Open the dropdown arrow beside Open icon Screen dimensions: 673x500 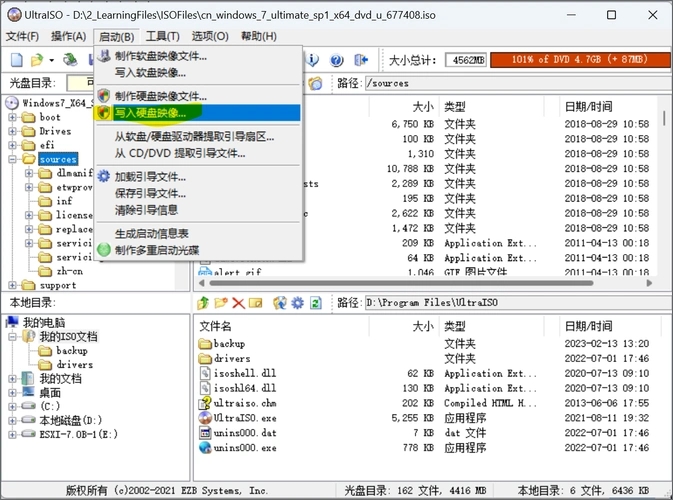pyautogui.click(x=52, y=60)
